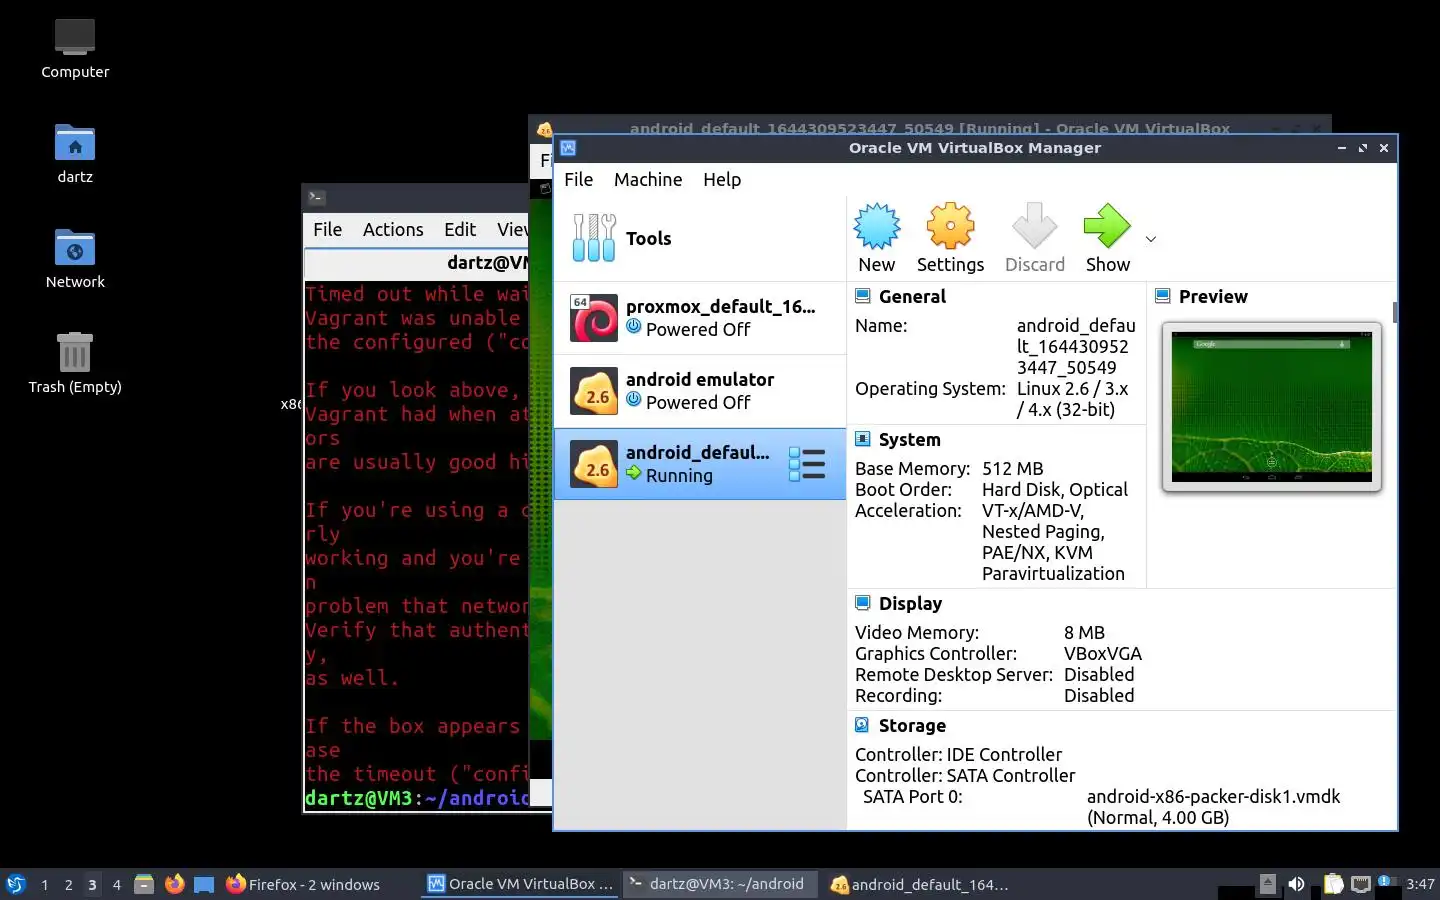
Task: Click the volume speaker tray icon
Action: point(1296,884)
